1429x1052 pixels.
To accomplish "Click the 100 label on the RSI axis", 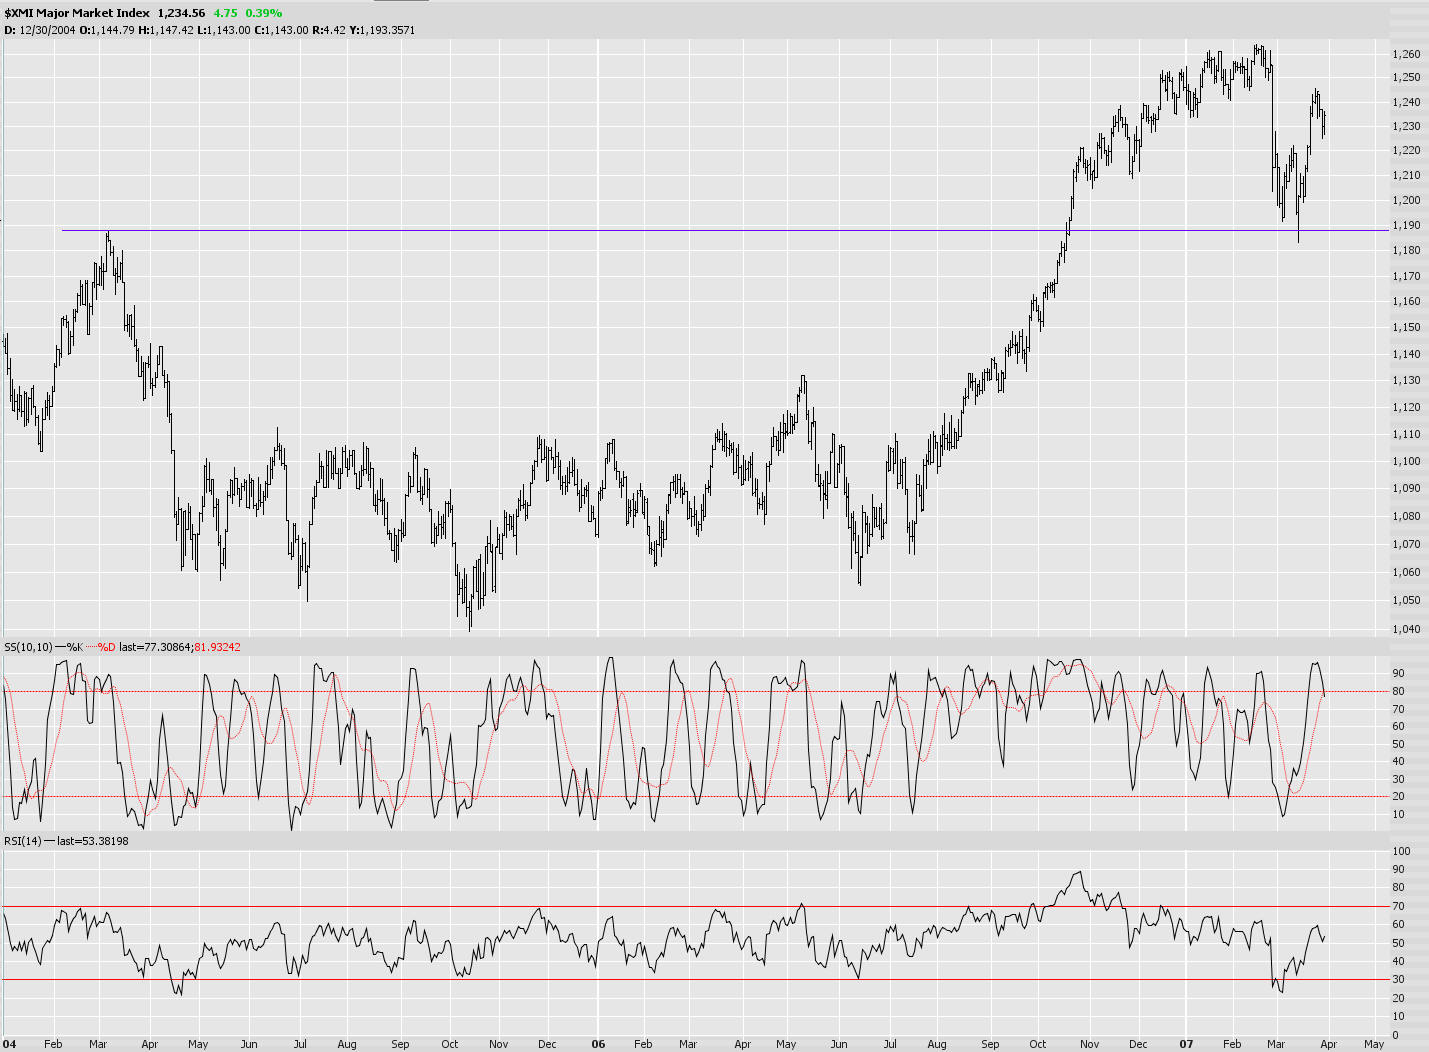I will pos(1401,852).
